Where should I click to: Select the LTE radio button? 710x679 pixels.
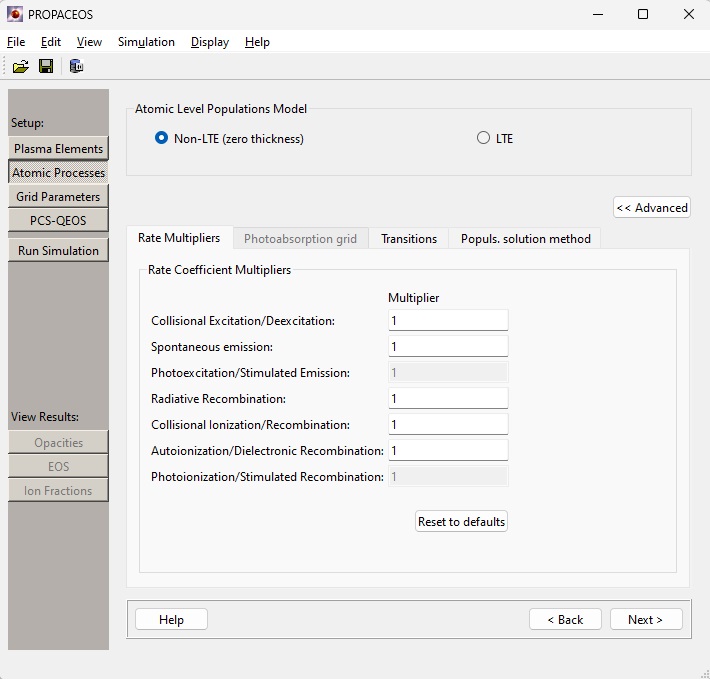click(484, 138)
